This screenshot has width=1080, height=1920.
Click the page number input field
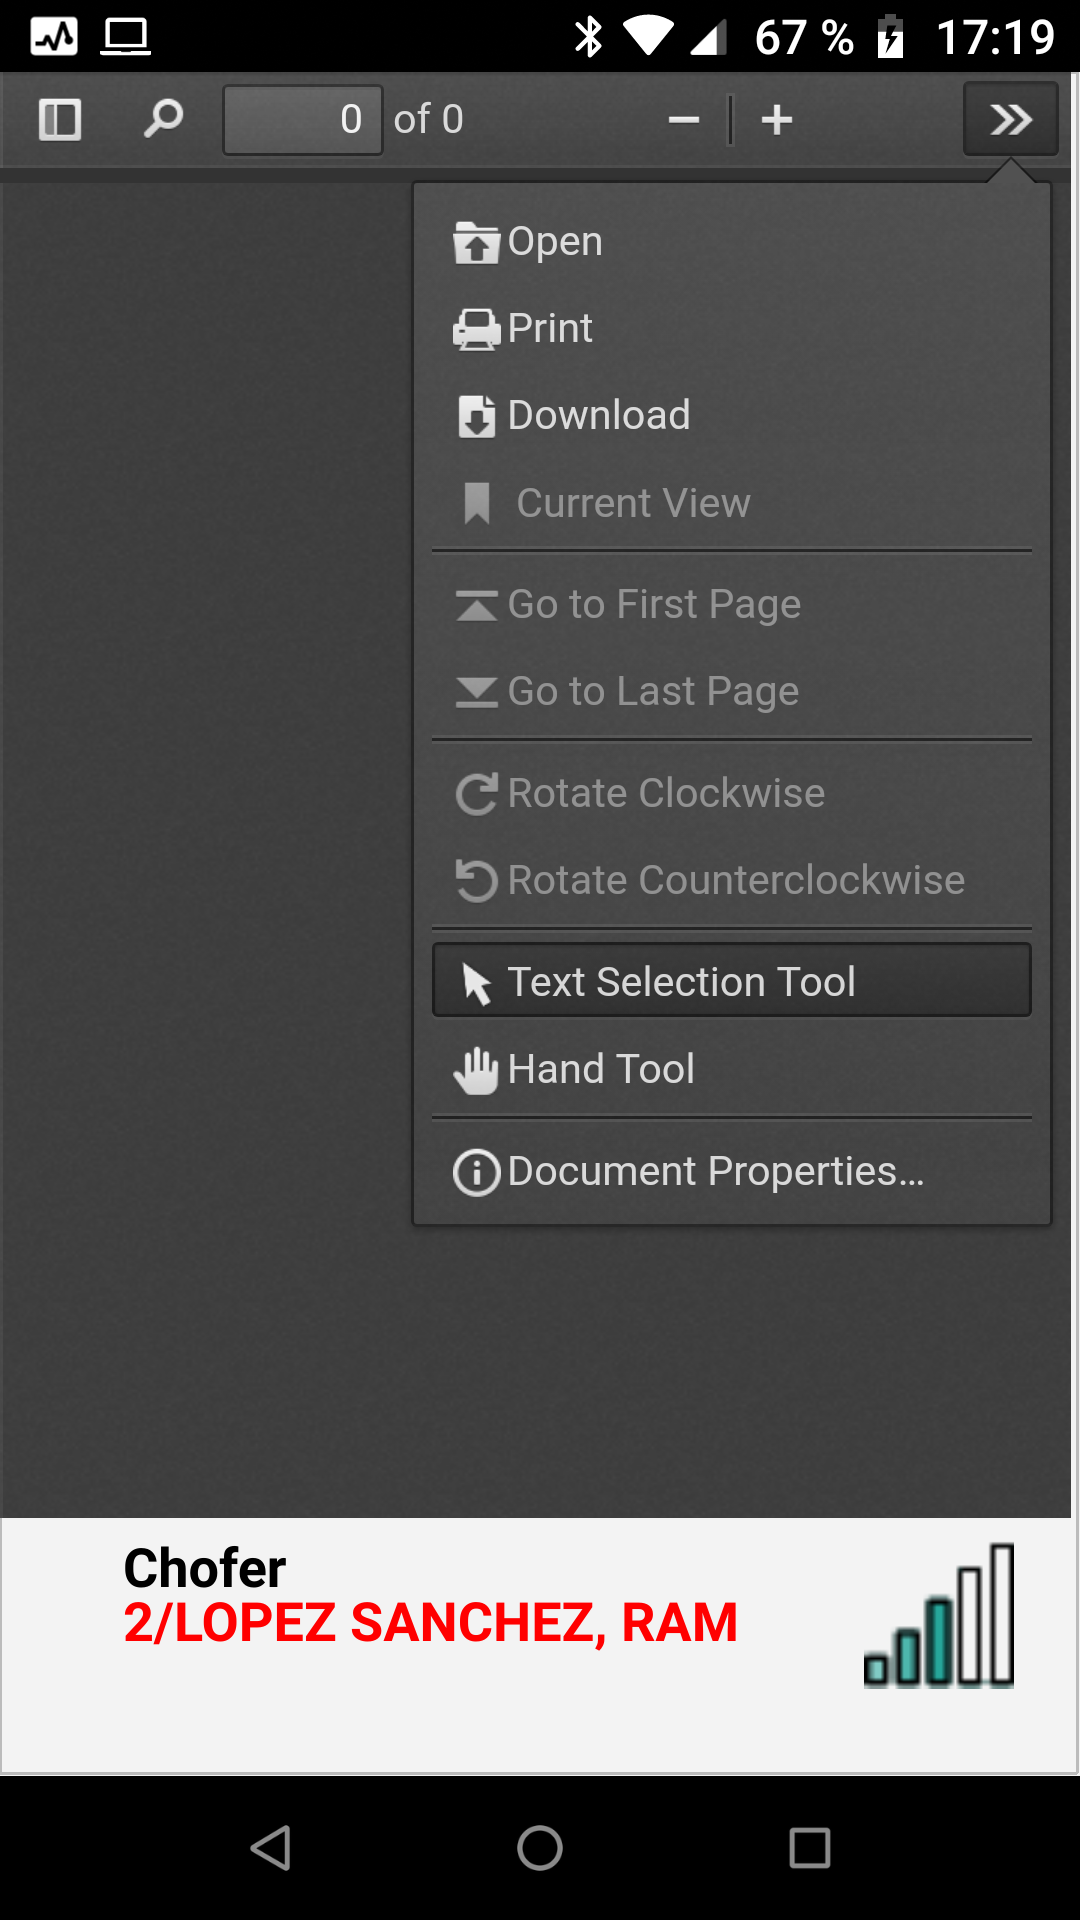[x=302, y=120]
